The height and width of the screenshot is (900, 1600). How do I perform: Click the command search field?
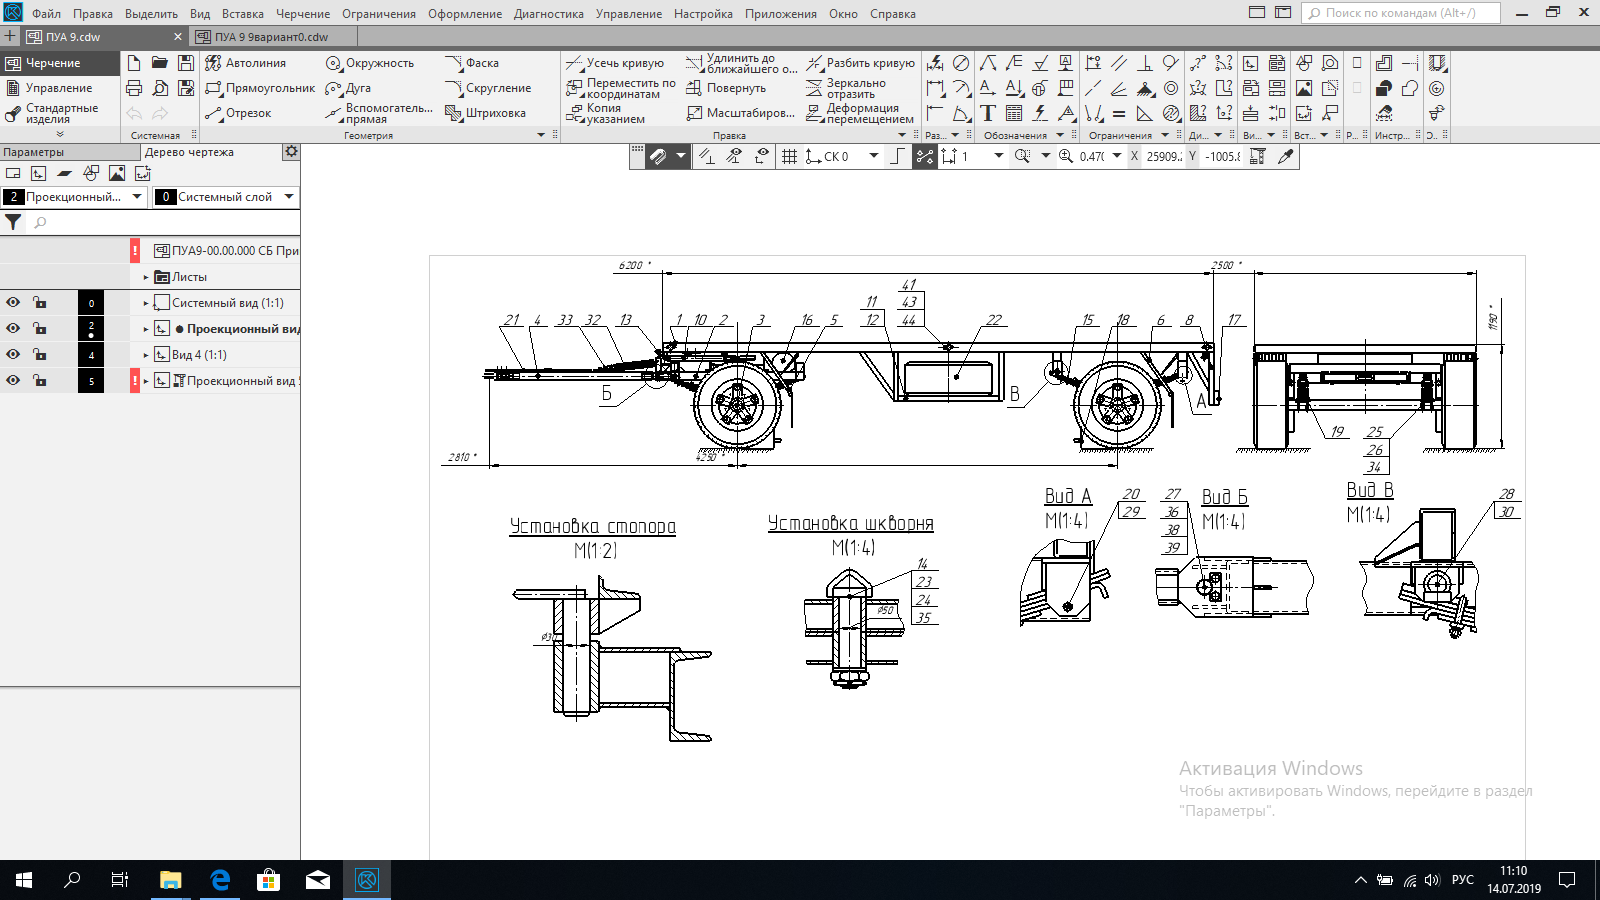tap(1400, 13)
